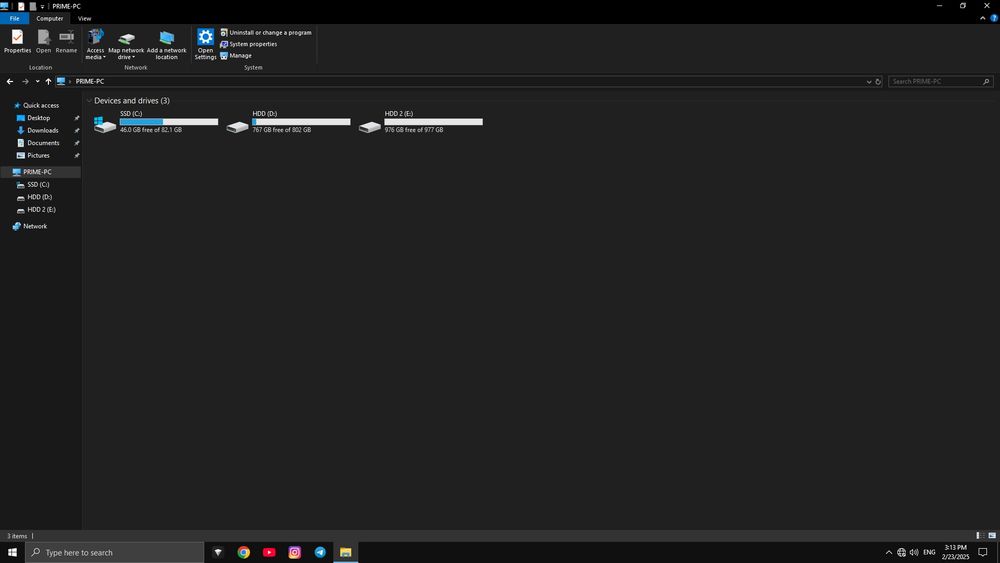Click the '767 GB free of 802 GB' text
This screenshot has width=1000, height=563.
click(281, 130)
